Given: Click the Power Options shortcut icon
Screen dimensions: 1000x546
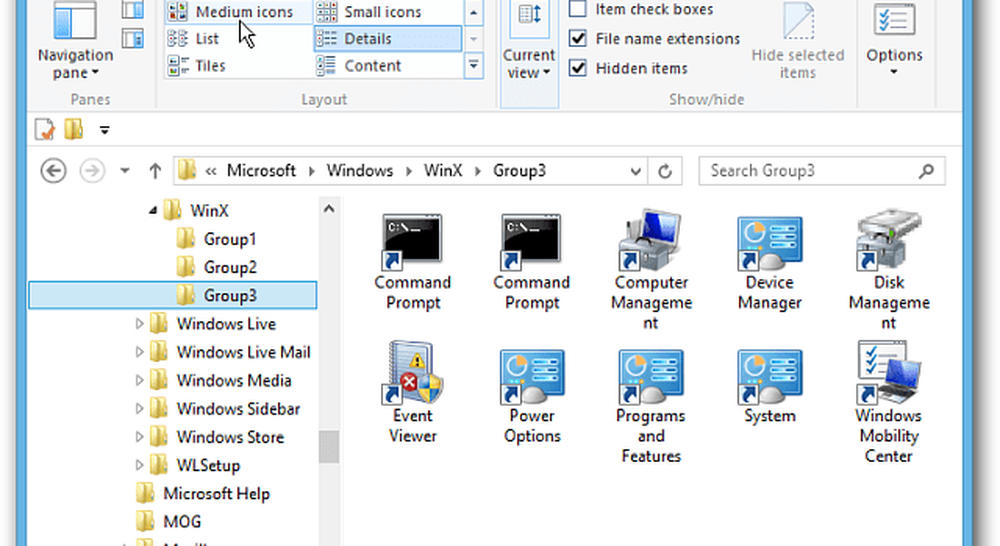Looking at the screenshot, I should (x=532, y=377).
